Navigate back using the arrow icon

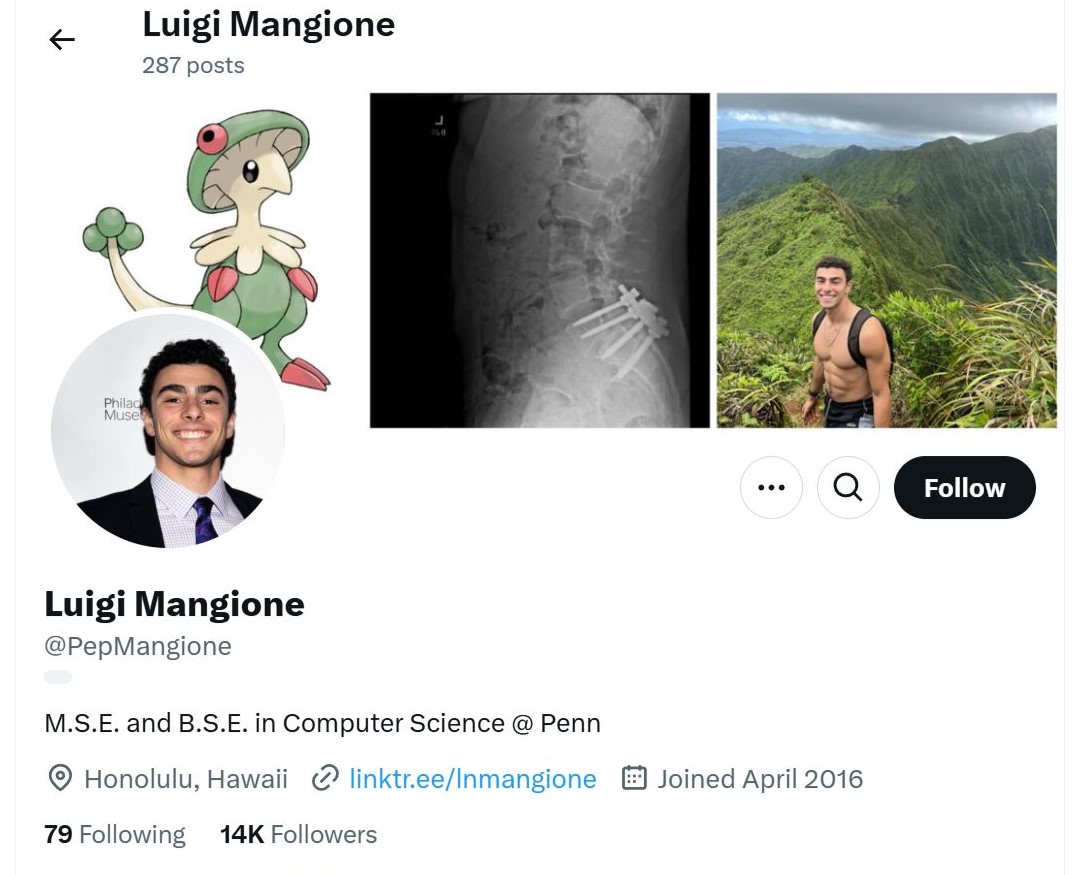pos(62,39)
